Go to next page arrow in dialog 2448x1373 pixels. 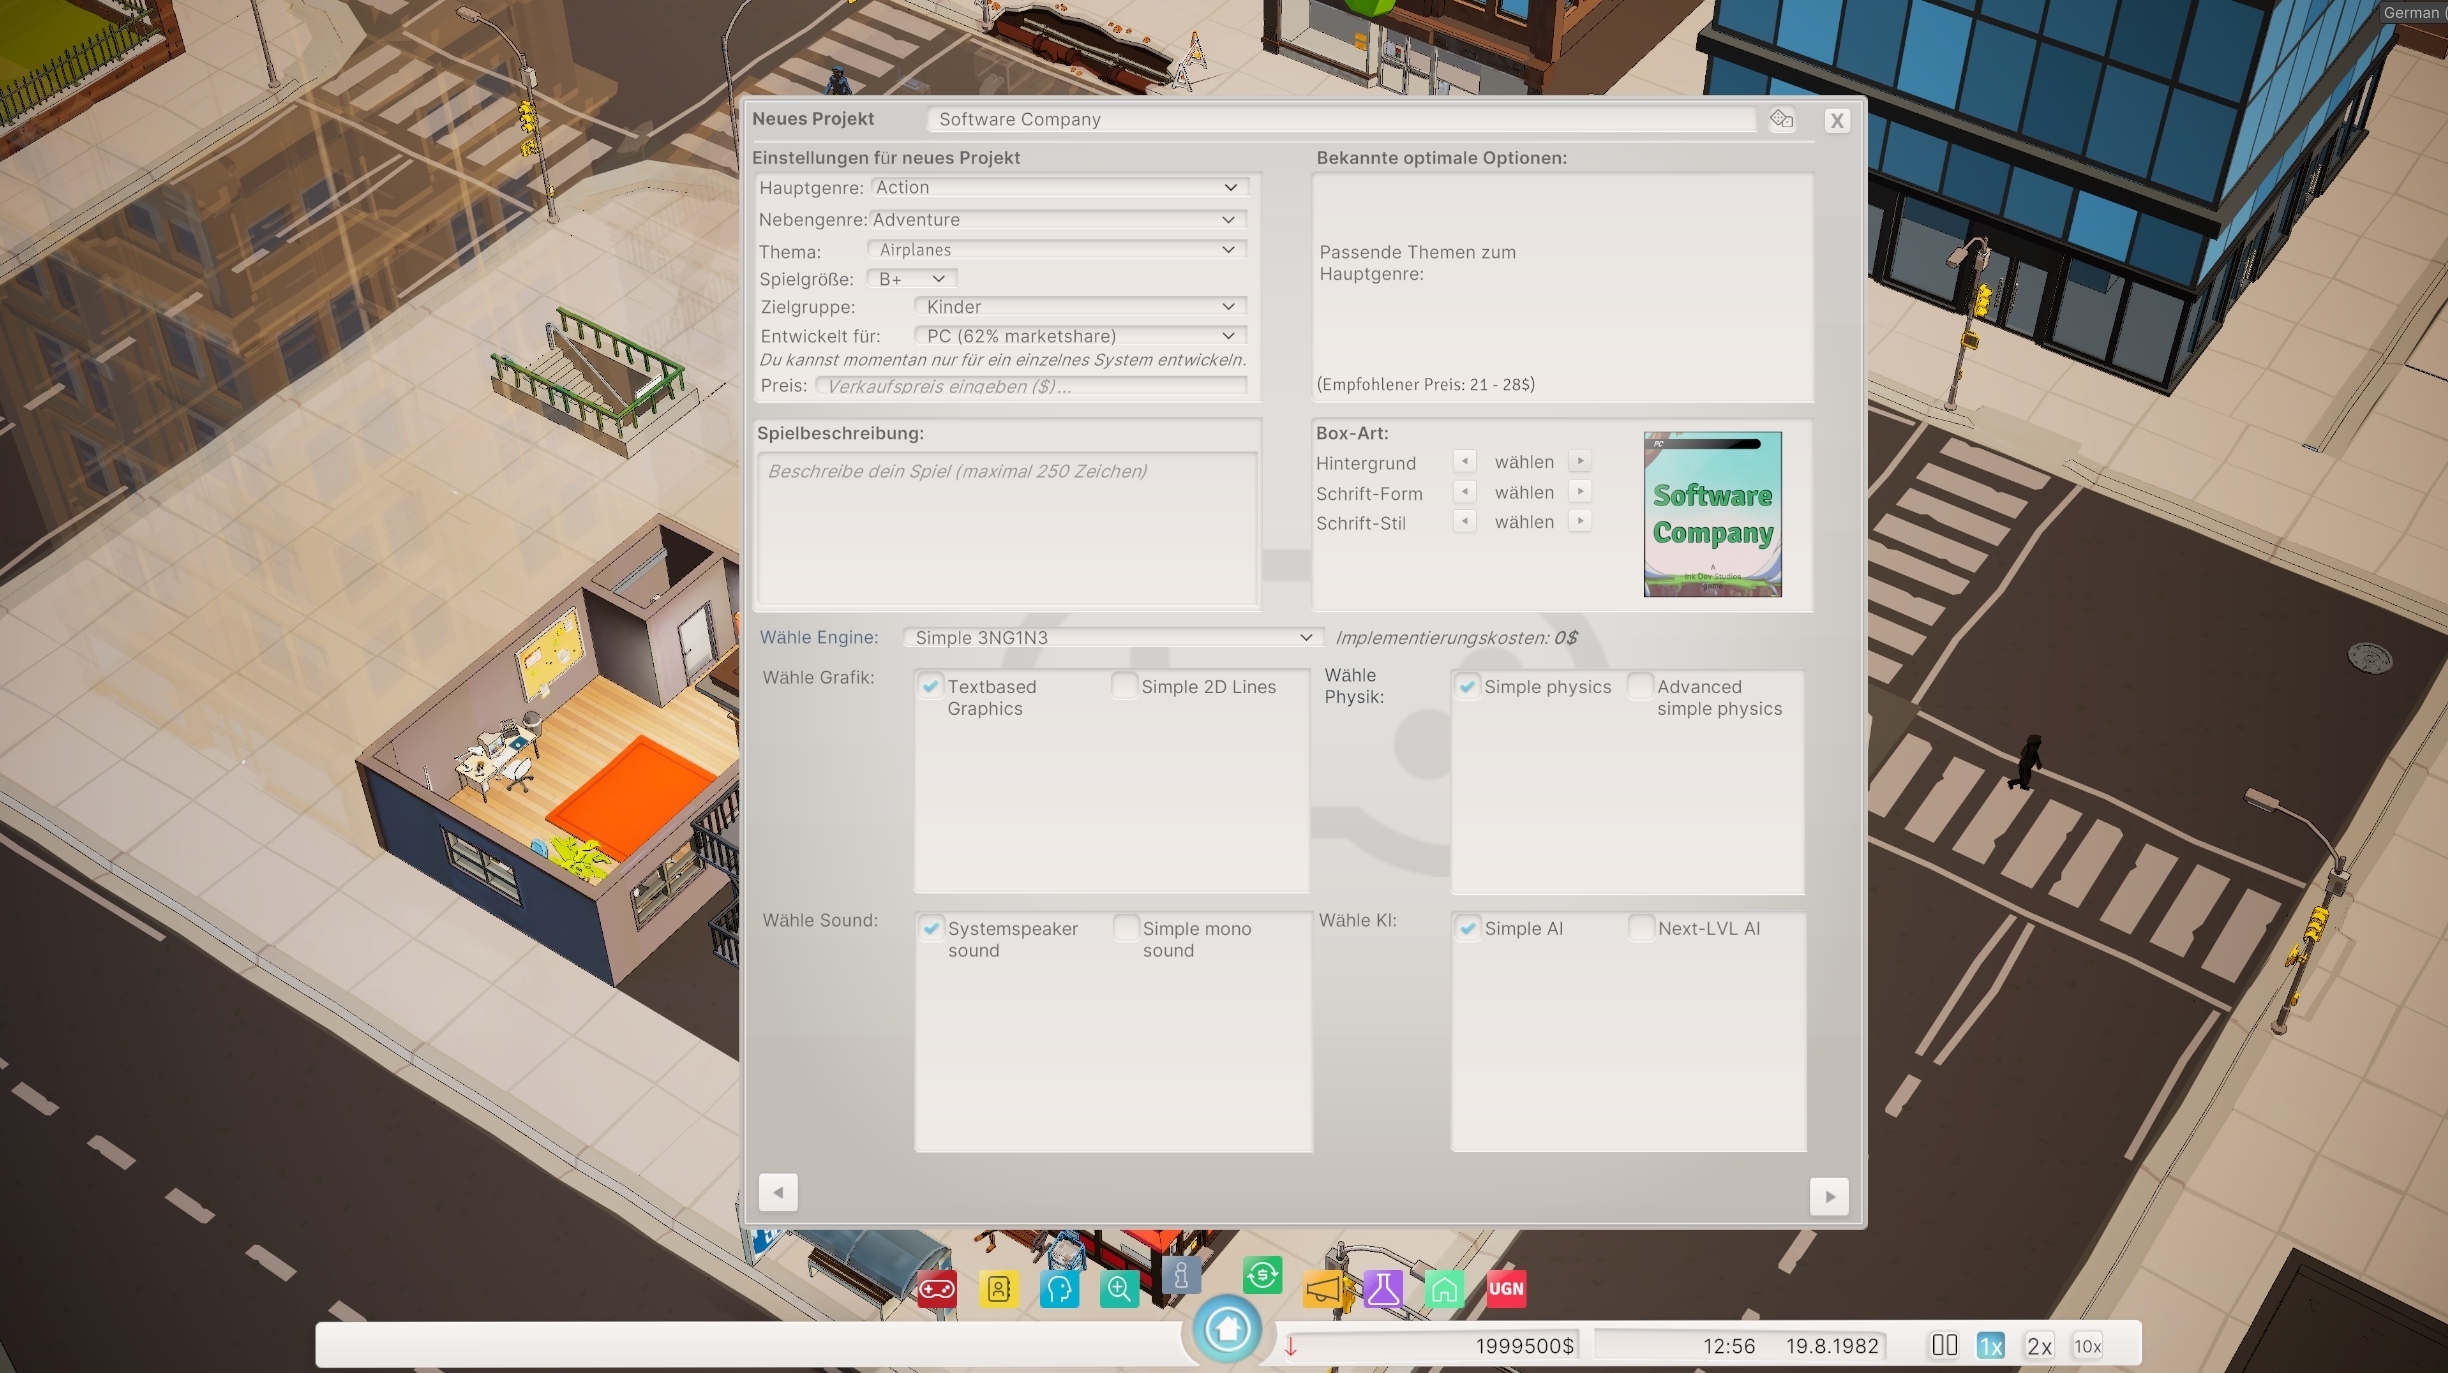1829,1196
